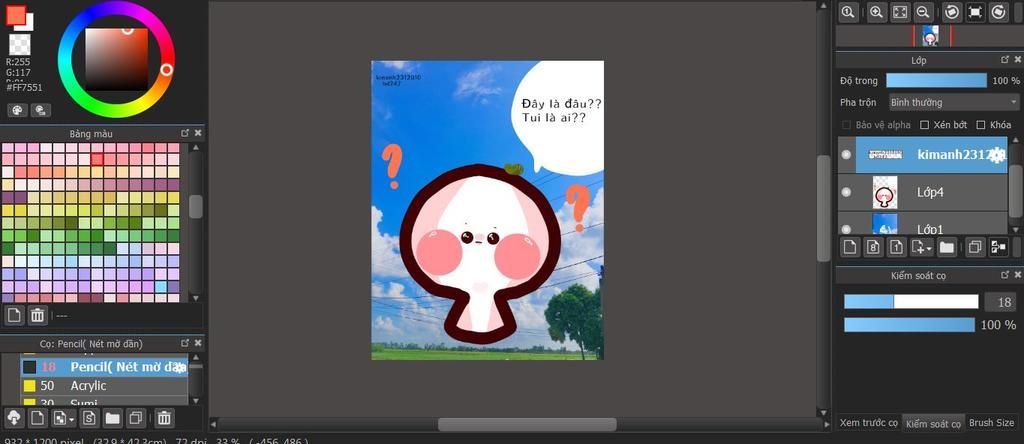The image size is (1024, 444).
Task: Rotate canvas right in navigator
Action: pos(998,12)
